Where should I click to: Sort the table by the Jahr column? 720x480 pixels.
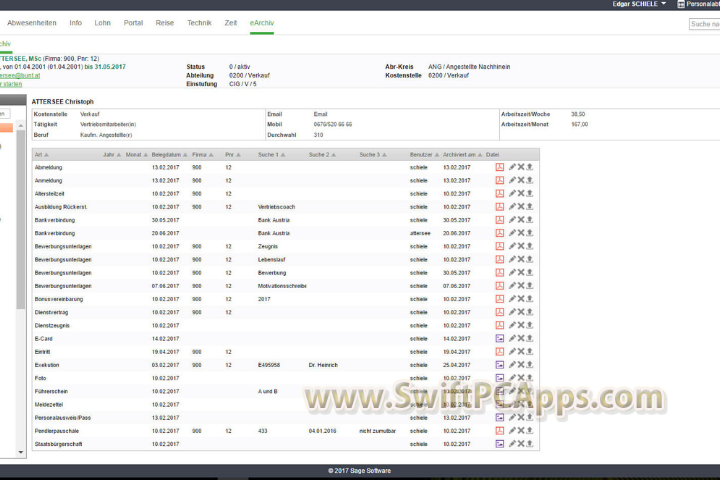[112, 155]
